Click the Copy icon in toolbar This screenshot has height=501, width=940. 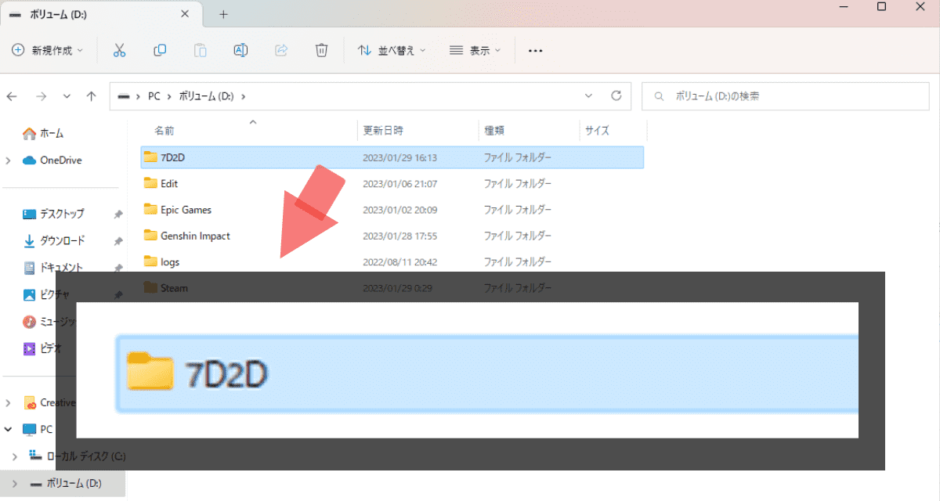click(x=159, y=50)
